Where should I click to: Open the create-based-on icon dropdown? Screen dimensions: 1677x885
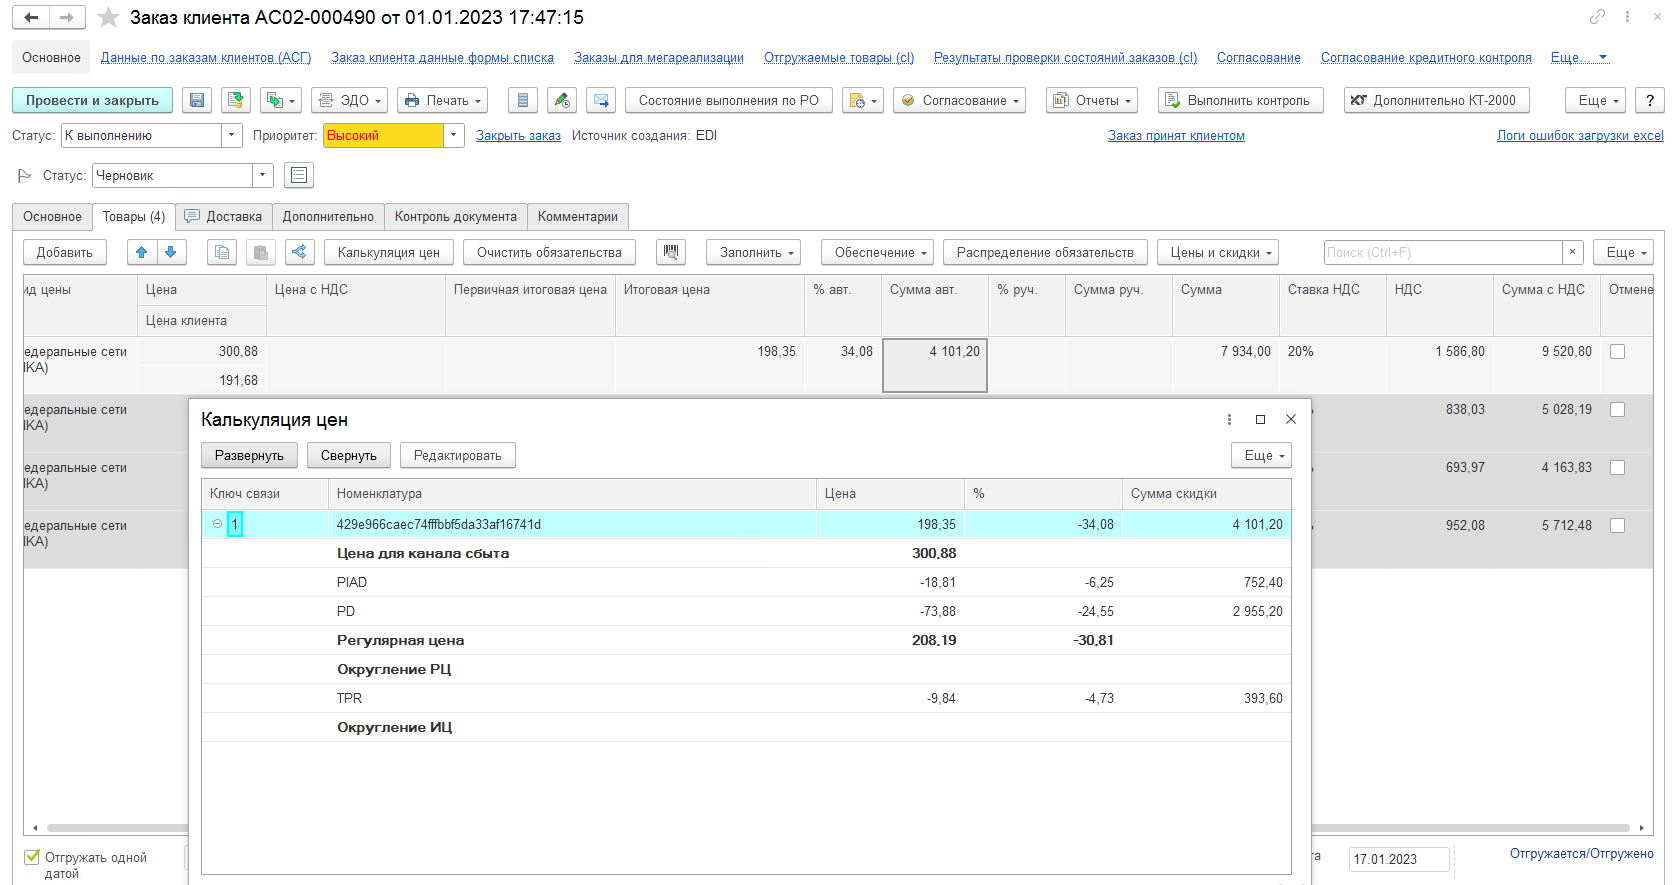pos(280,100)
